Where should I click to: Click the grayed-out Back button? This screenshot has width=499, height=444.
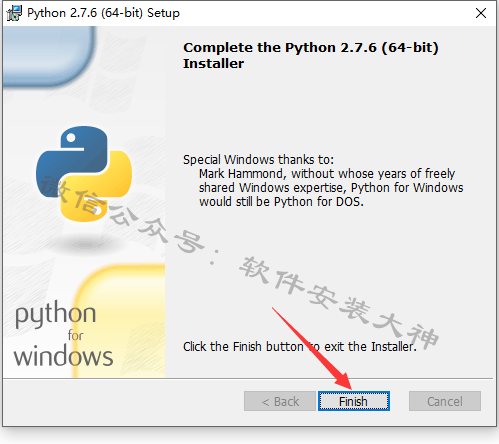pyautogui.click(x=280, y=401)
